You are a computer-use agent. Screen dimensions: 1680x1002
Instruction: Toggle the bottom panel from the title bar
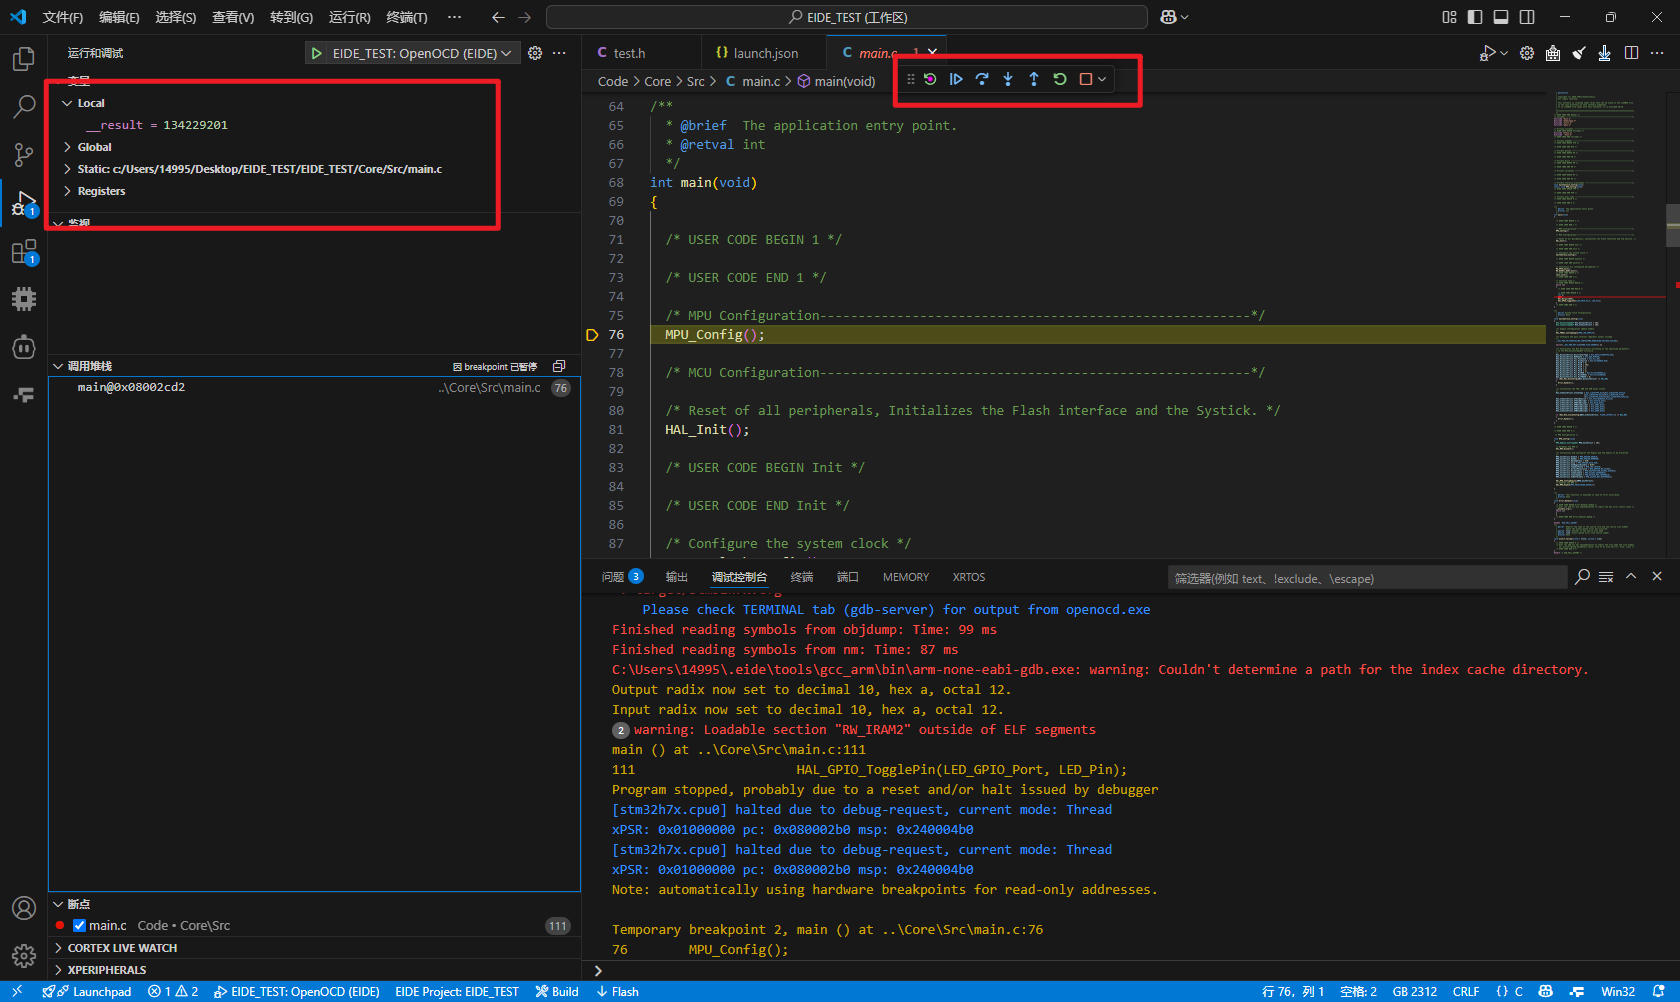(x=1501, y=17)
